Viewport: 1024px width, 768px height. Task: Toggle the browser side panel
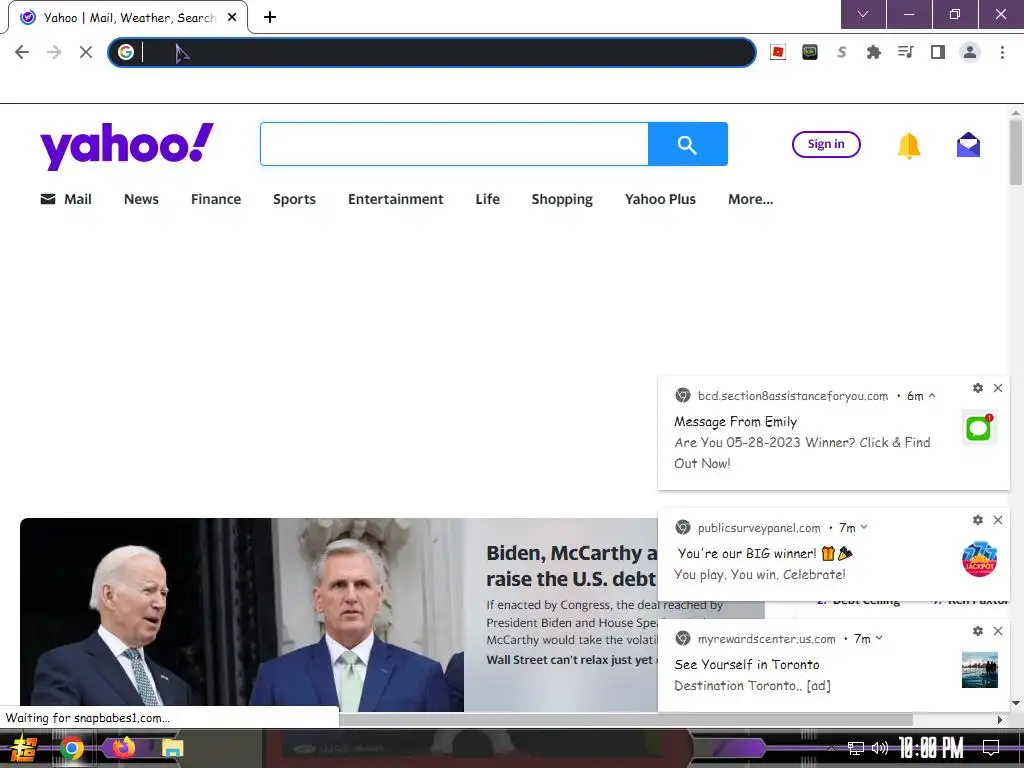(938, 52)
